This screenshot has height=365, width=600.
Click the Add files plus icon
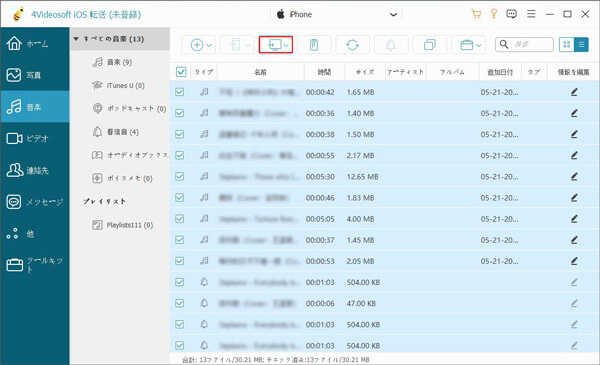[x=197, y=45]
